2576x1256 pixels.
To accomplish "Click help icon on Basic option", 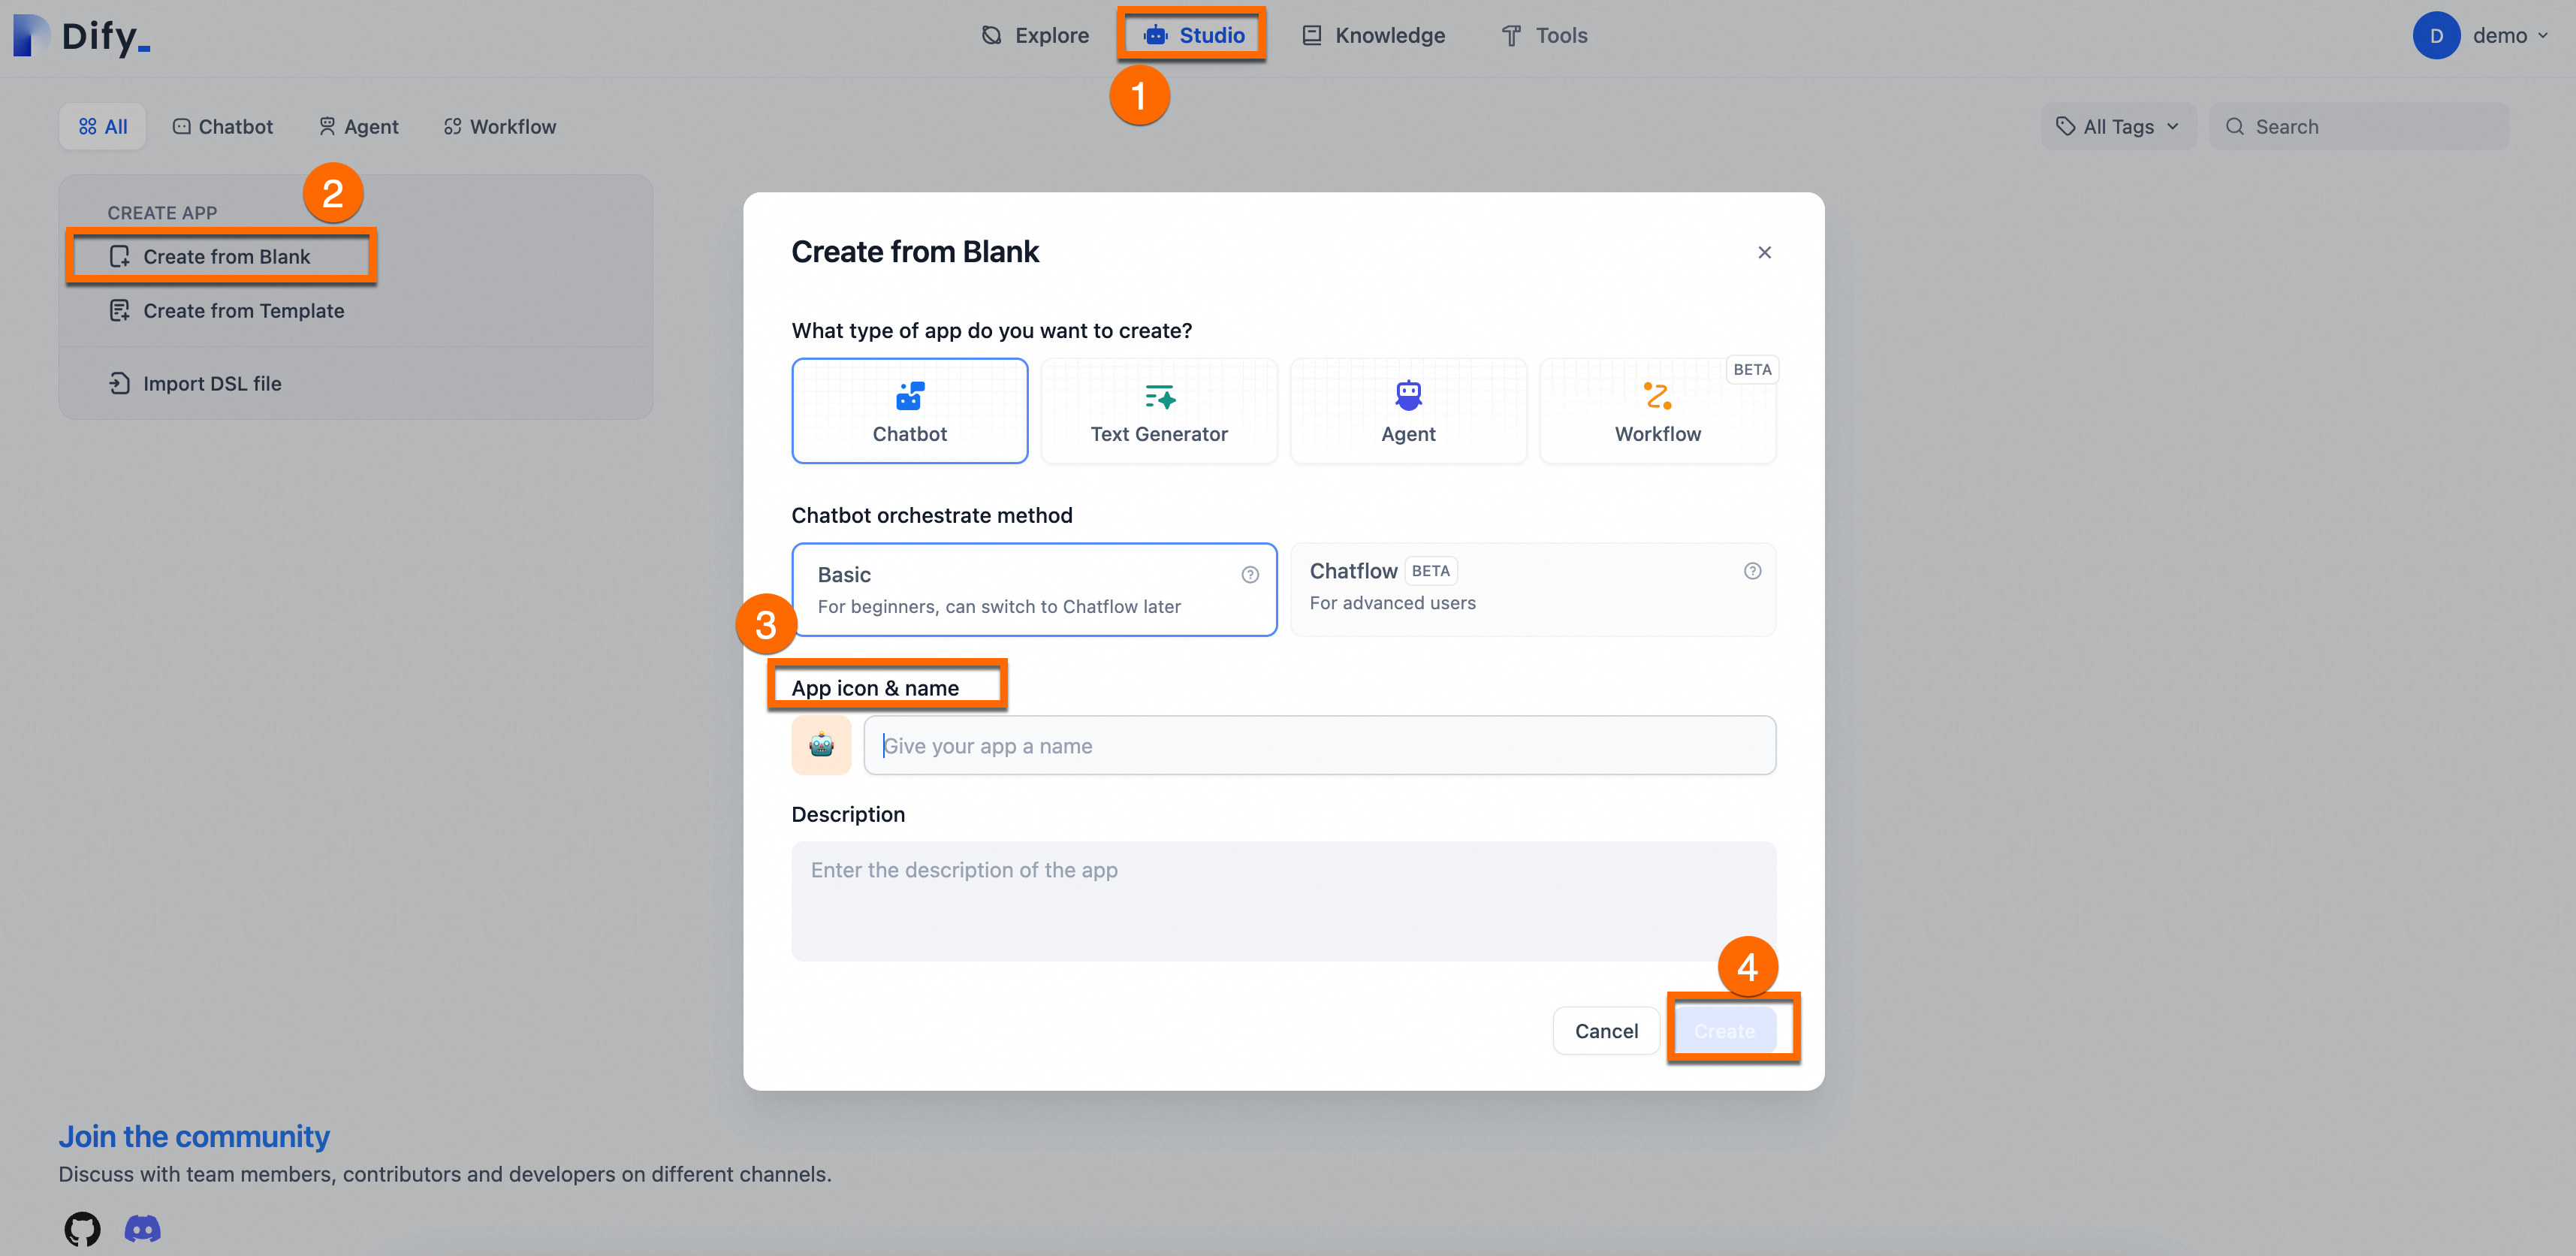I will (x=1250, y=575).
